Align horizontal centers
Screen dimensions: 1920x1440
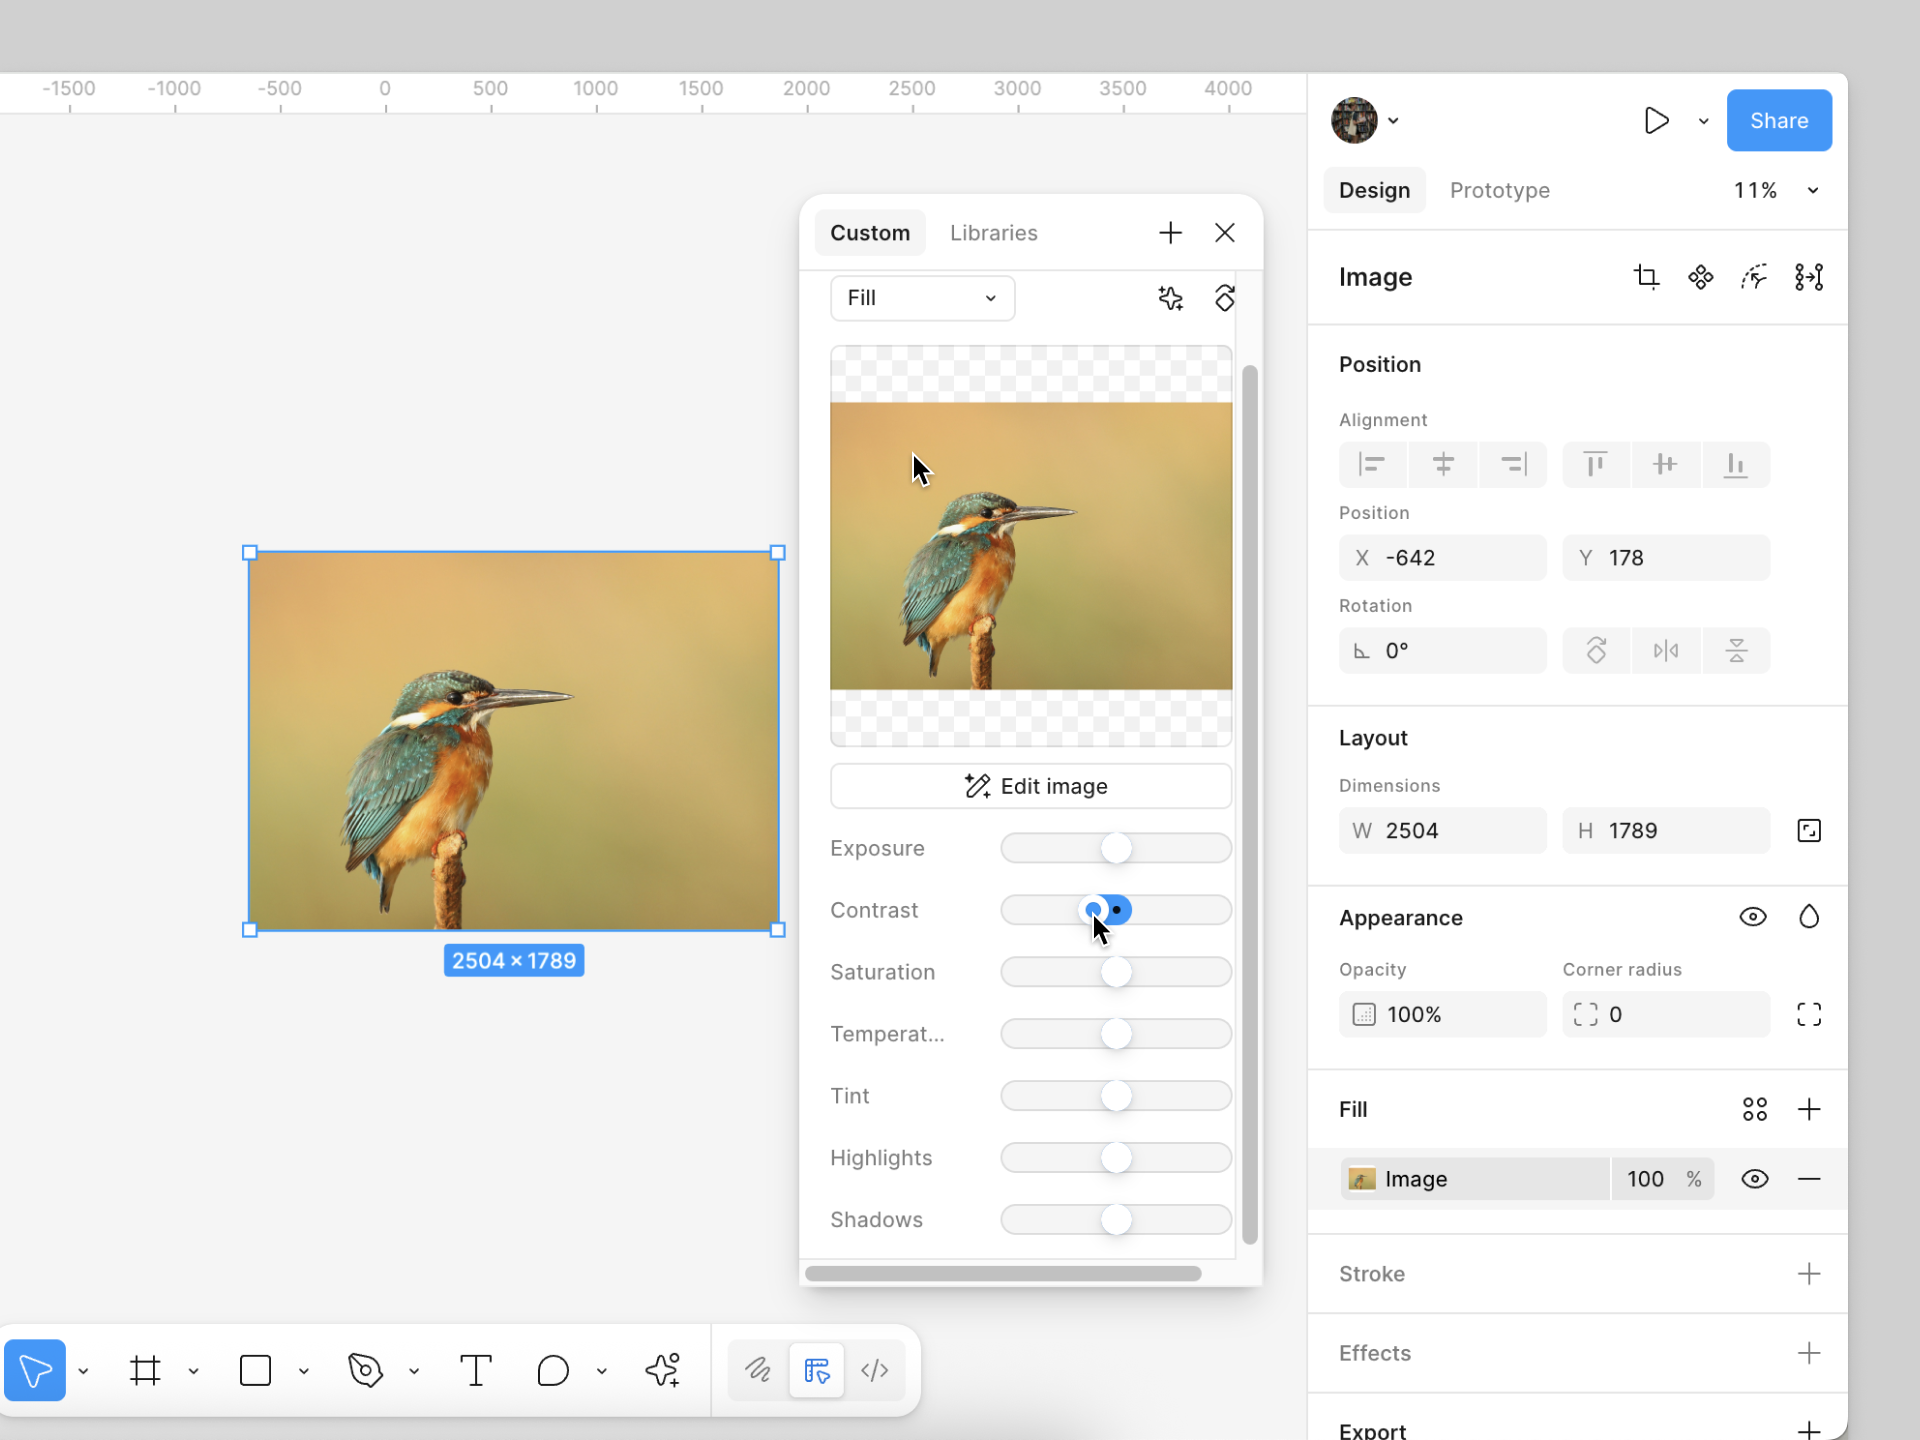coord(1442,464)
